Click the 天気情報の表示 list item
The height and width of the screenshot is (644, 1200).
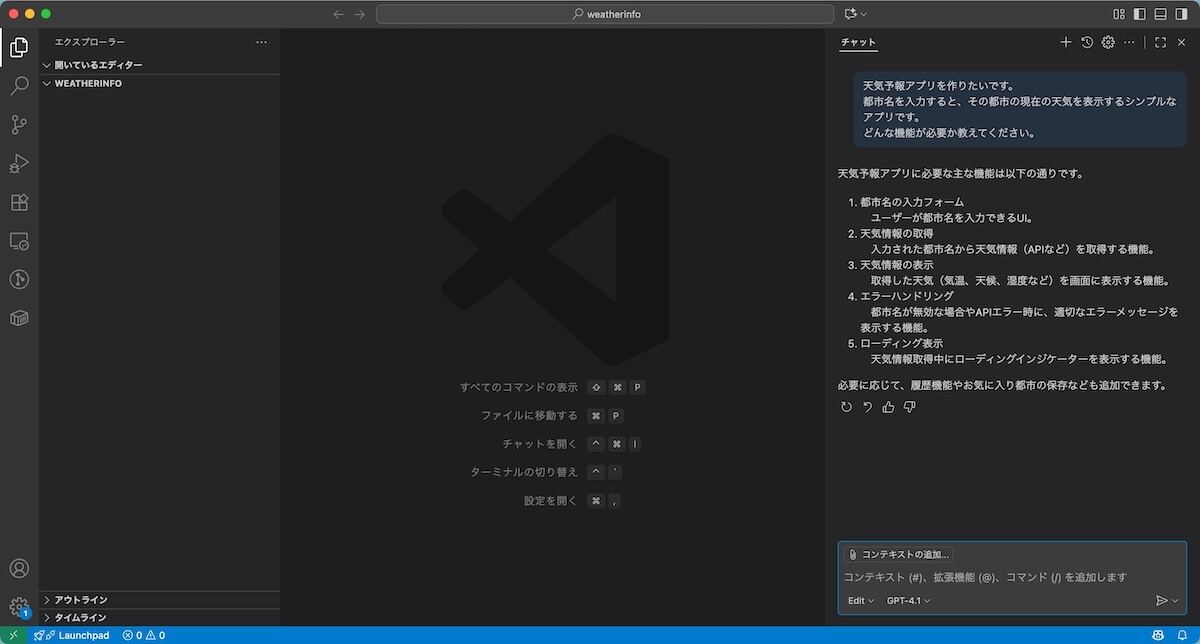coord(896,265)
